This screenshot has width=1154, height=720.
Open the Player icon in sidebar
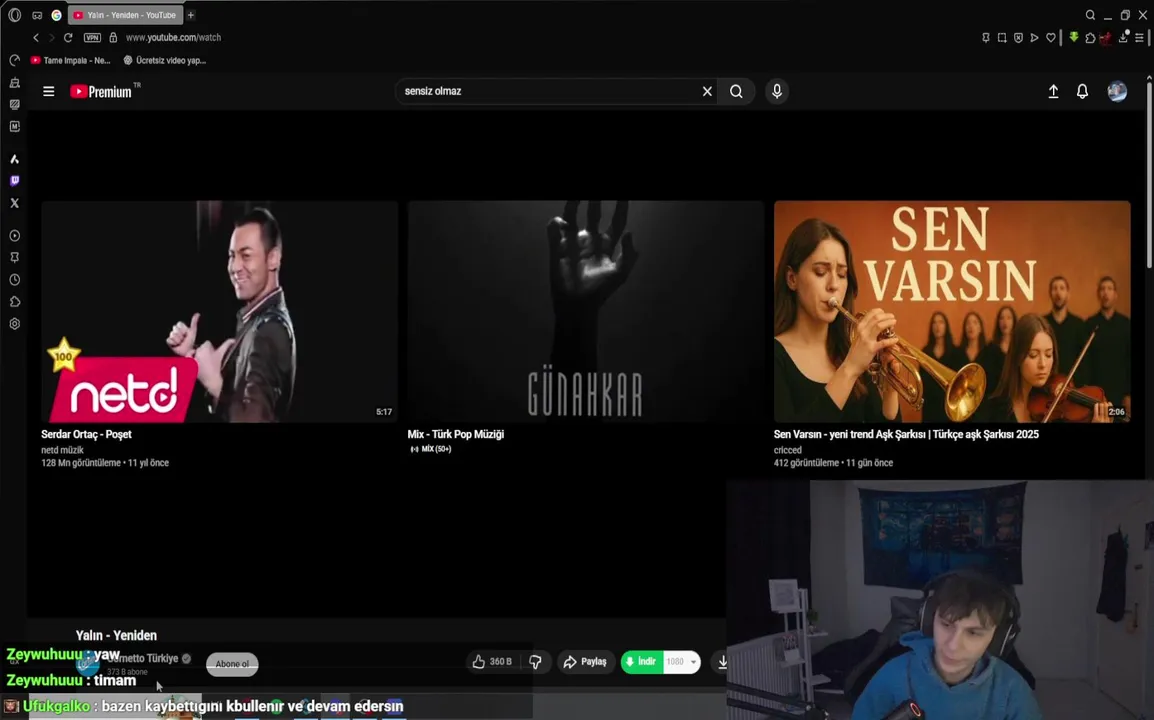15,236
